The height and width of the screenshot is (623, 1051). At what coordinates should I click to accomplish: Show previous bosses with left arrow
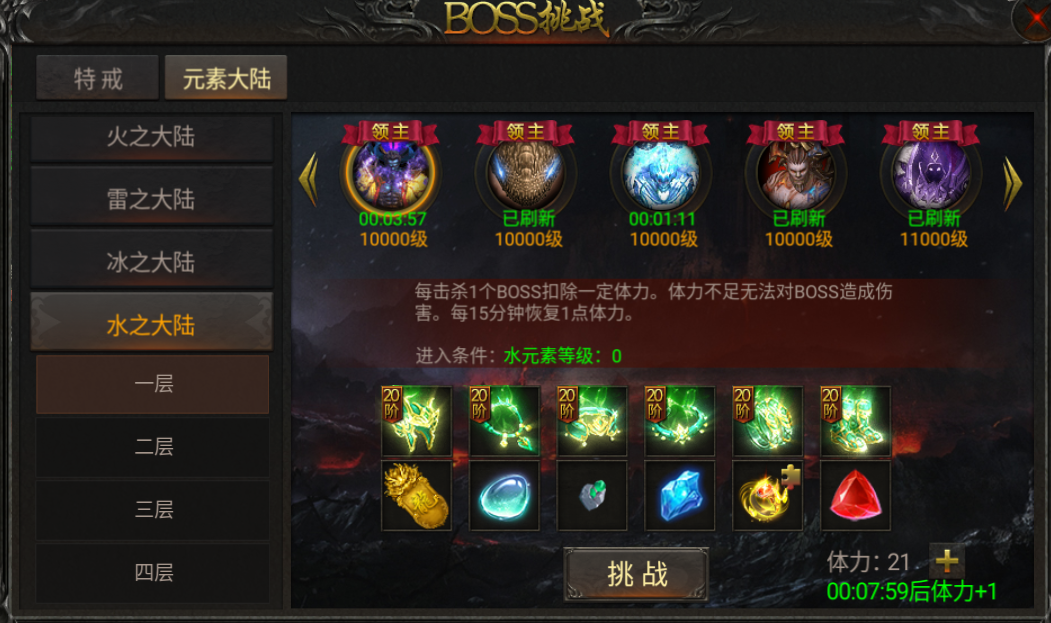point(308,178)
